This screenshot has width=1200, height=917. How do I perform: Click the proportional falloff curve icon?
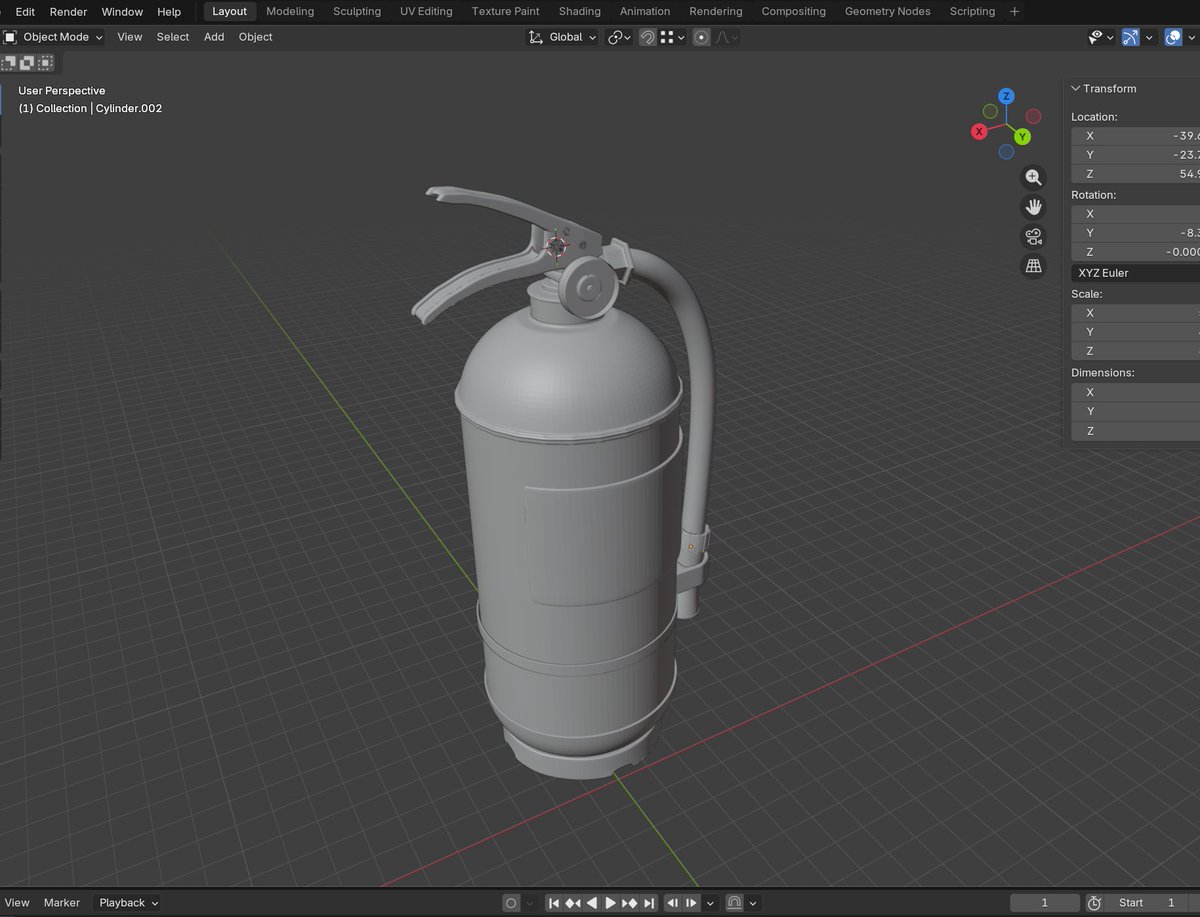727,37
